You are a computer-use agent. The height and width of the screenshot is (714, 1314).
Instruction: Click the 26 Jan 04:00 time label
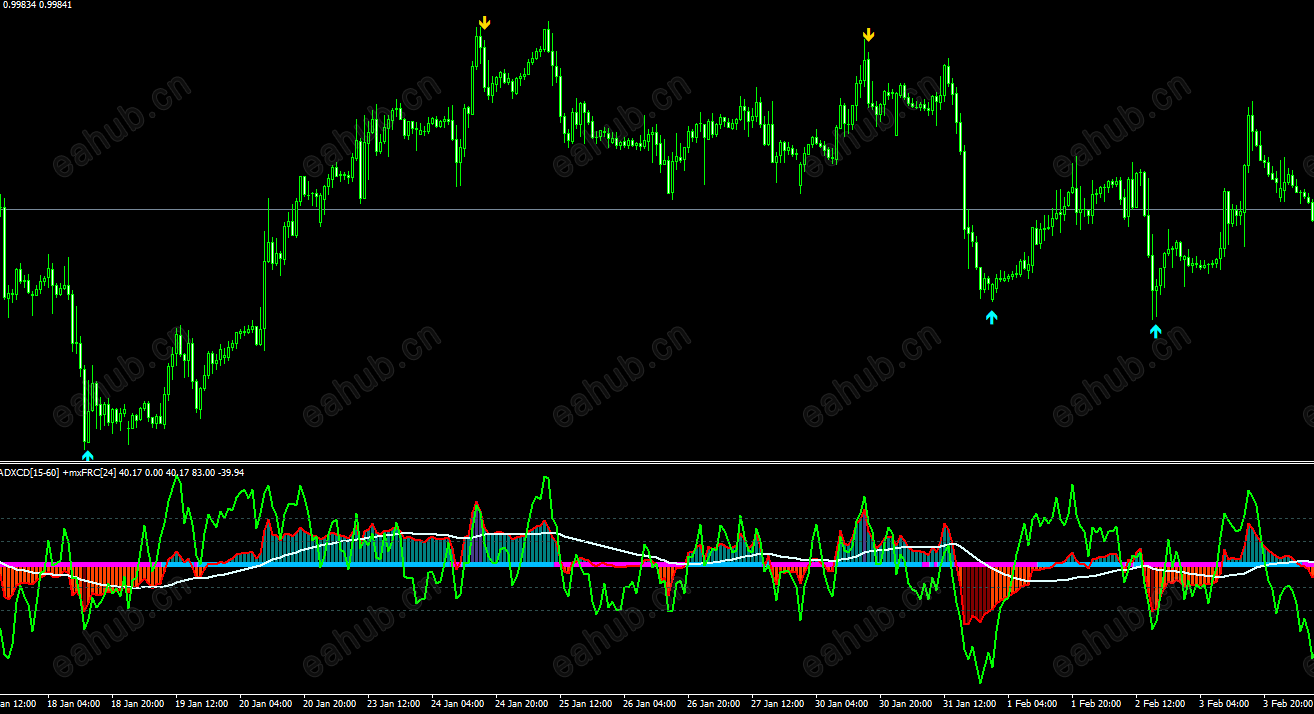click(650, 704)
